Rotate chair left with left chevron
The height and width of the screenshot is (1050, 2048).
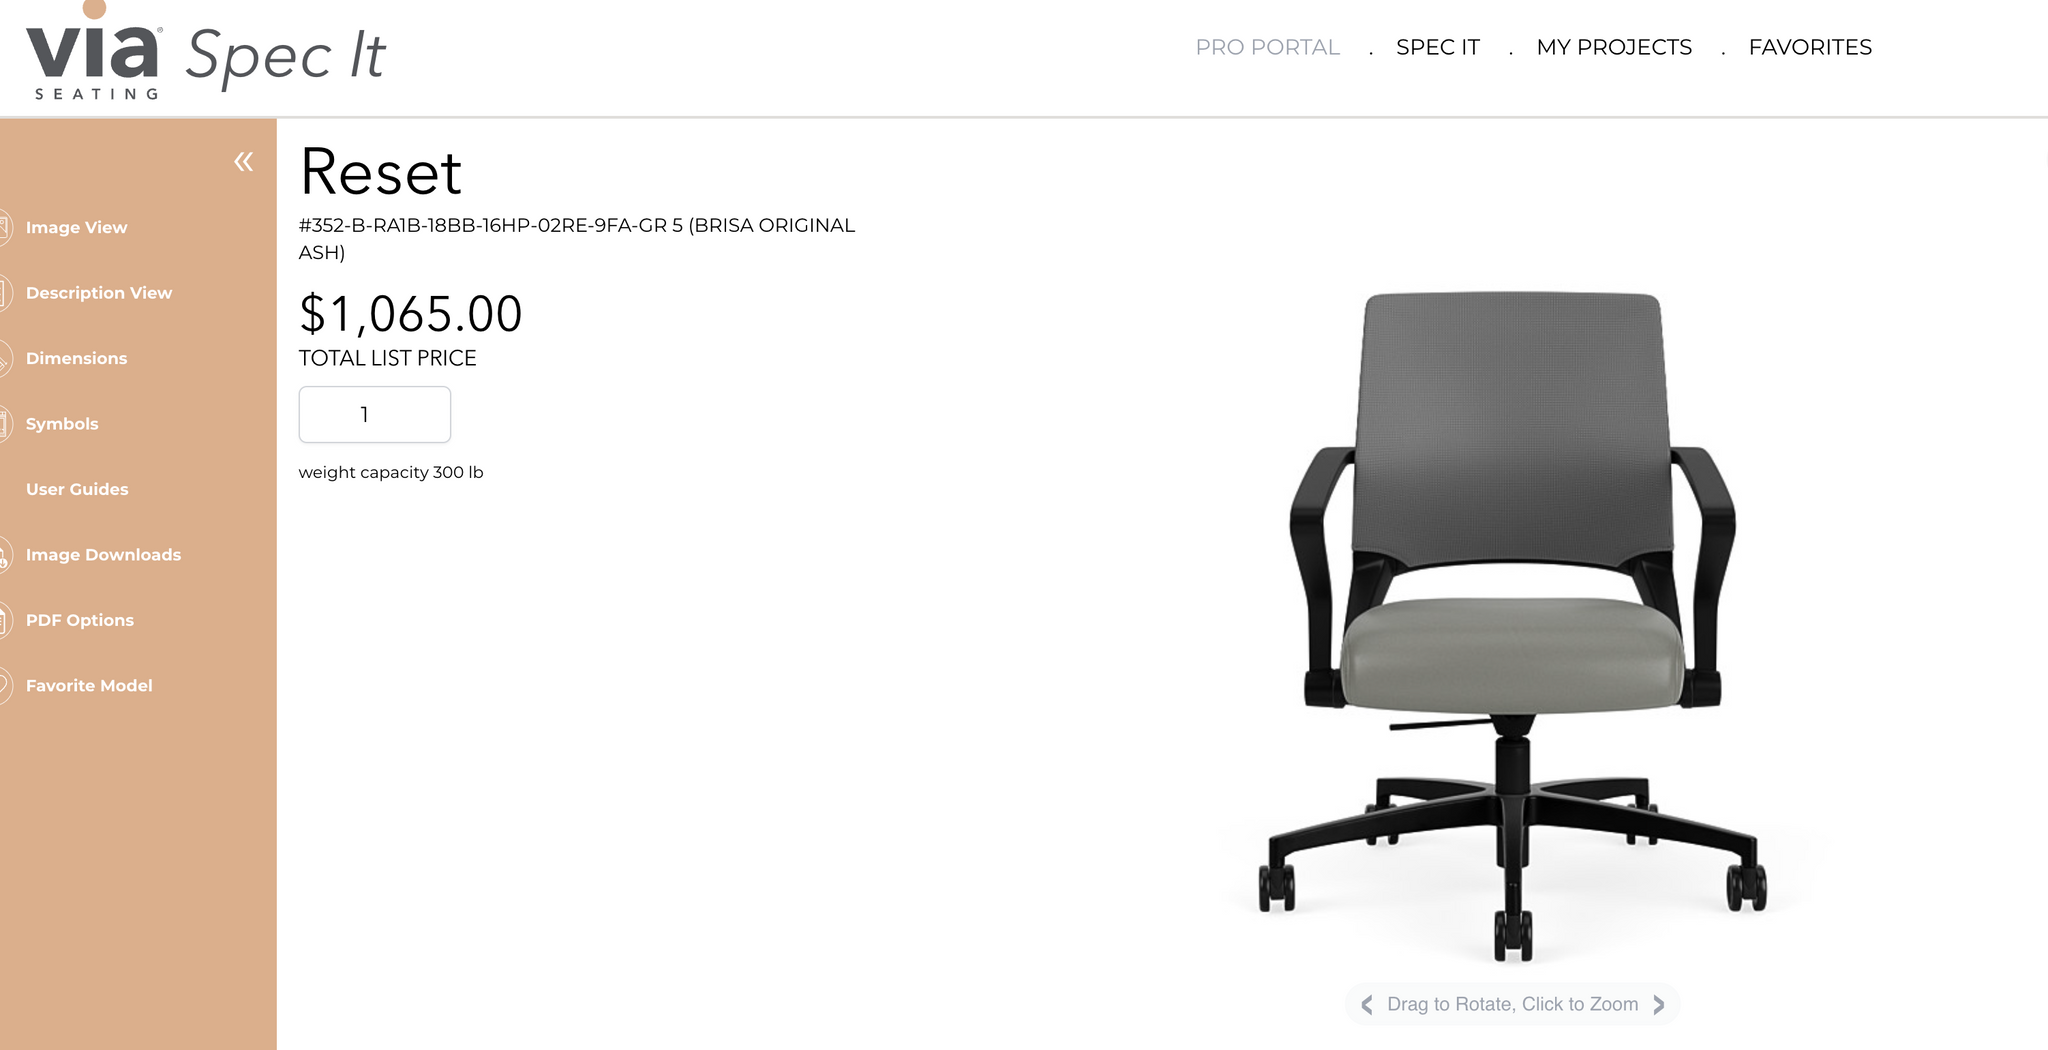pyautogui.click(x=1367, y=1004)
